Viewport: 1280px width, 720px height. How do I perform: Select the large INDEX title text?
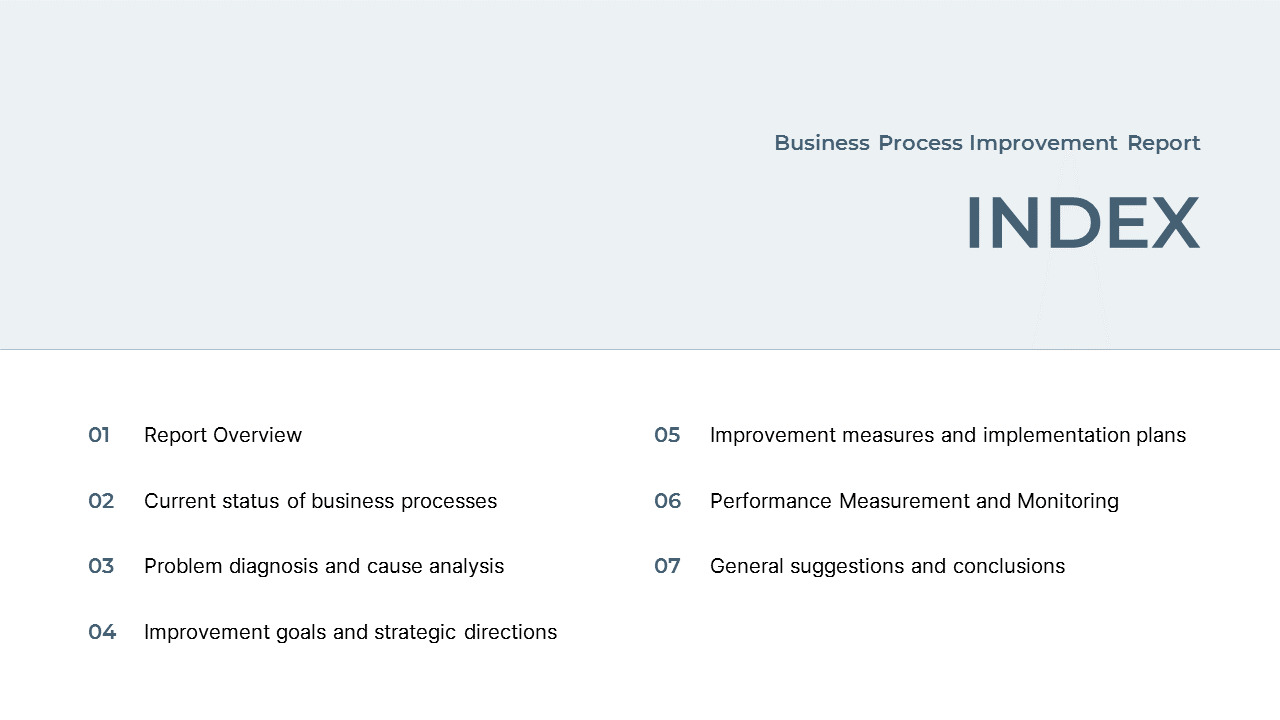coord(1081,223)
